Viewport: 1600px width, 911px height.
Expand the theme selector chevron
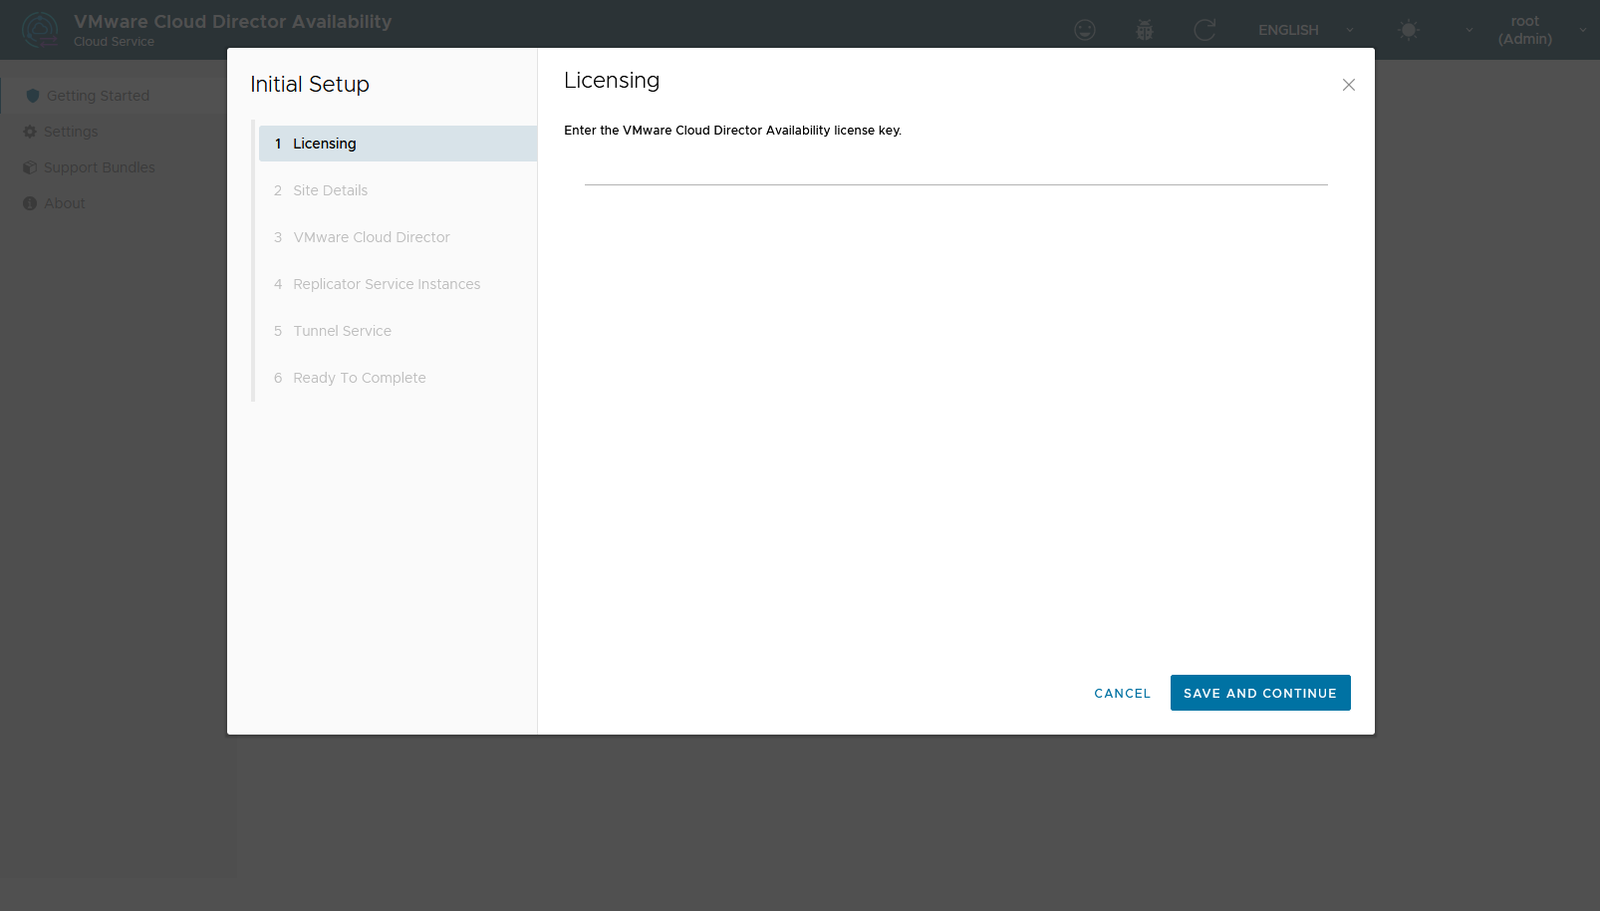click(x=1469, y=30)
